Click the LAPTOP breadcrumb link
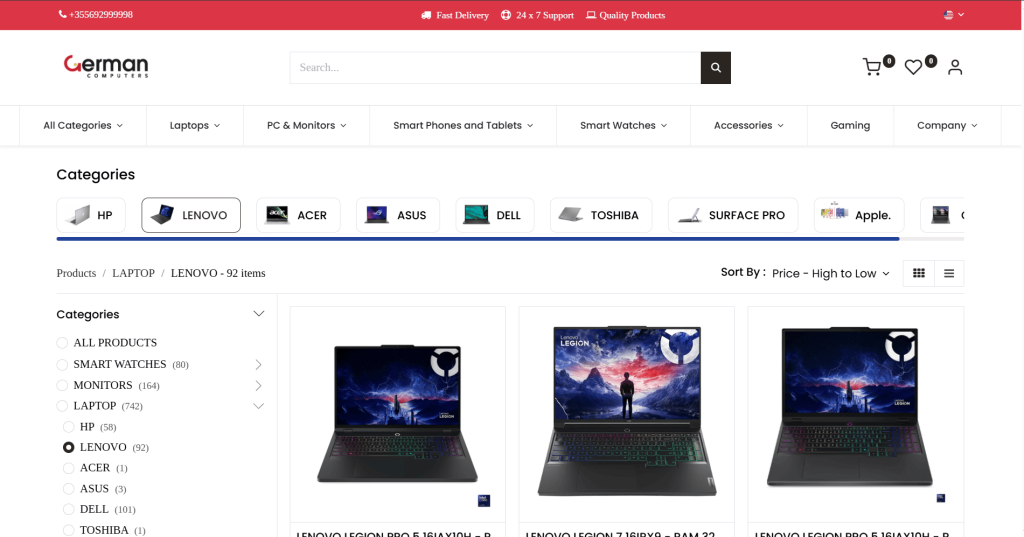Screen dimensions: 1024x537 (x=133, y=273)
